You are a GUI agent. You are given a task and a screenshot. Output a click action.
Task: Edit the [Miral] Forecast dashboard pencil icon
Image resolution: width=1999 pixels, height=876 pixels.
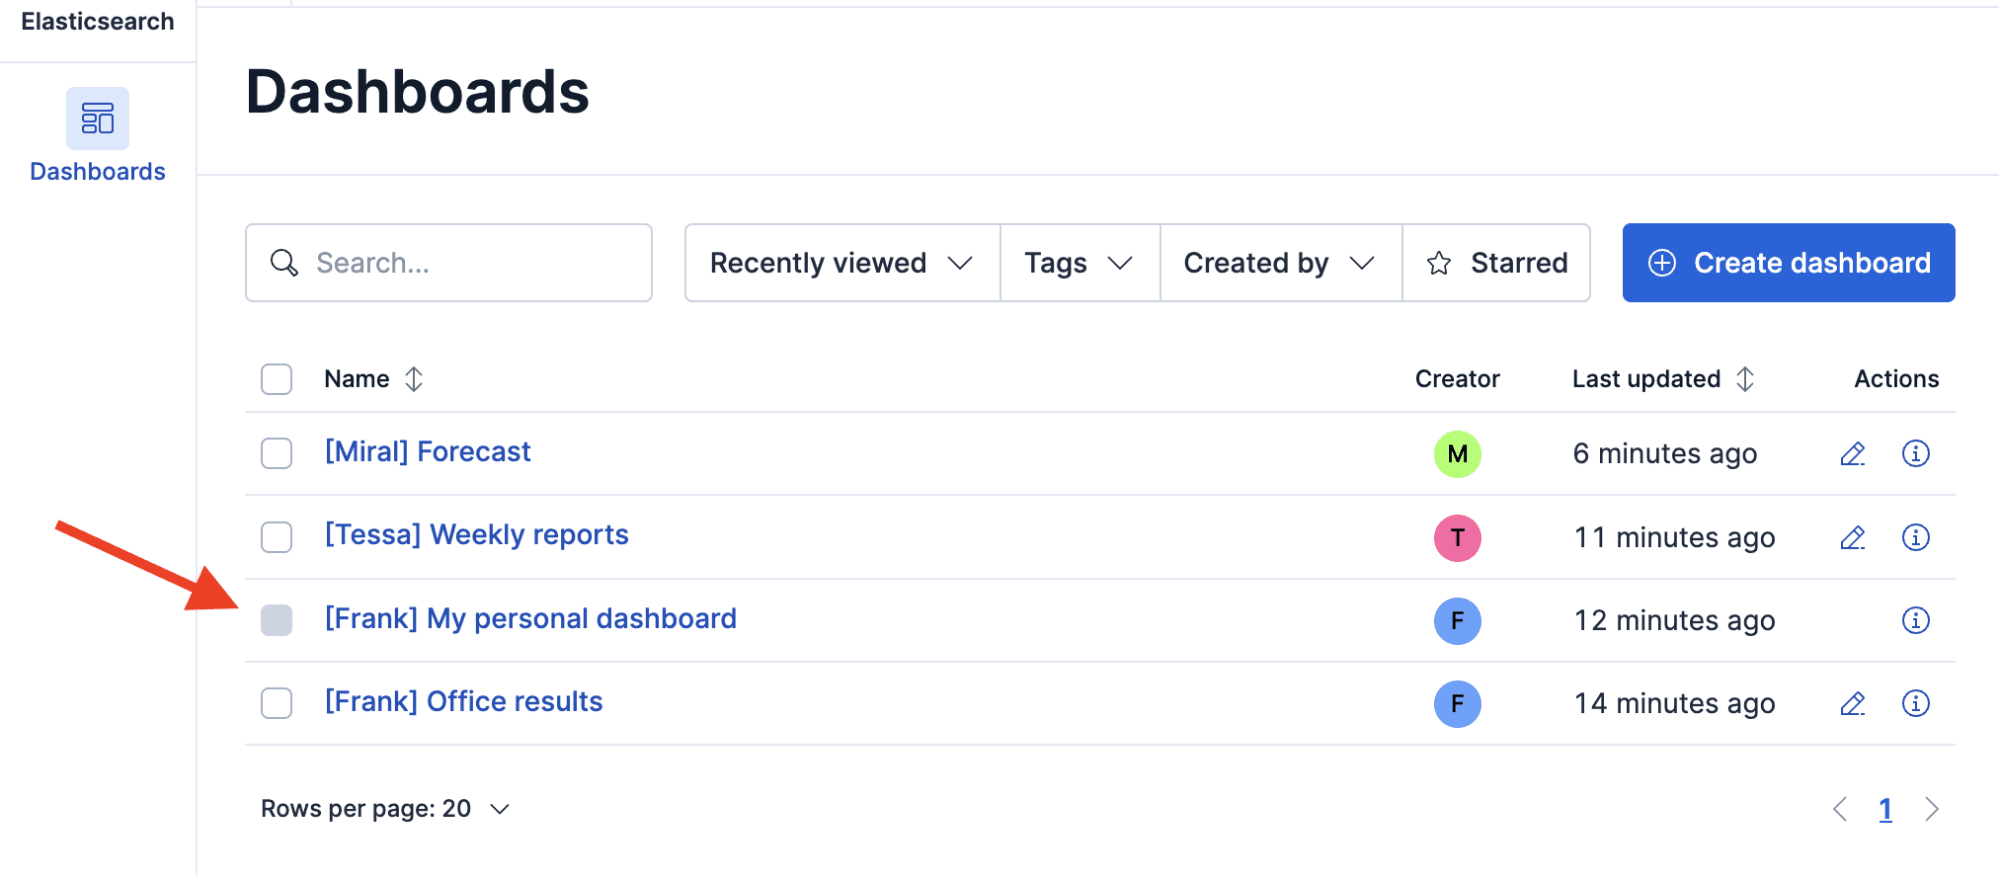point(1852,454)
